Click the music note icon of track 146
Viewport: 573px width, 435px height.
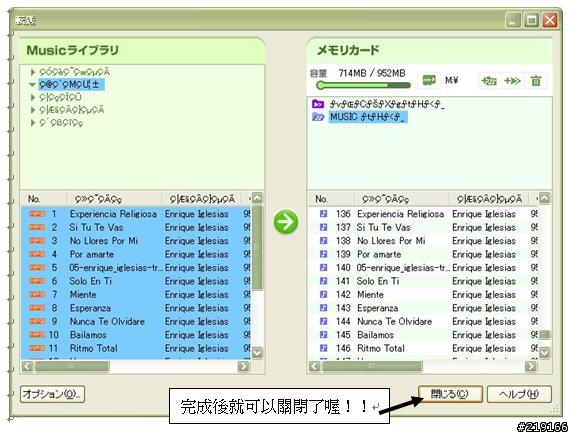tap(323, 348)
